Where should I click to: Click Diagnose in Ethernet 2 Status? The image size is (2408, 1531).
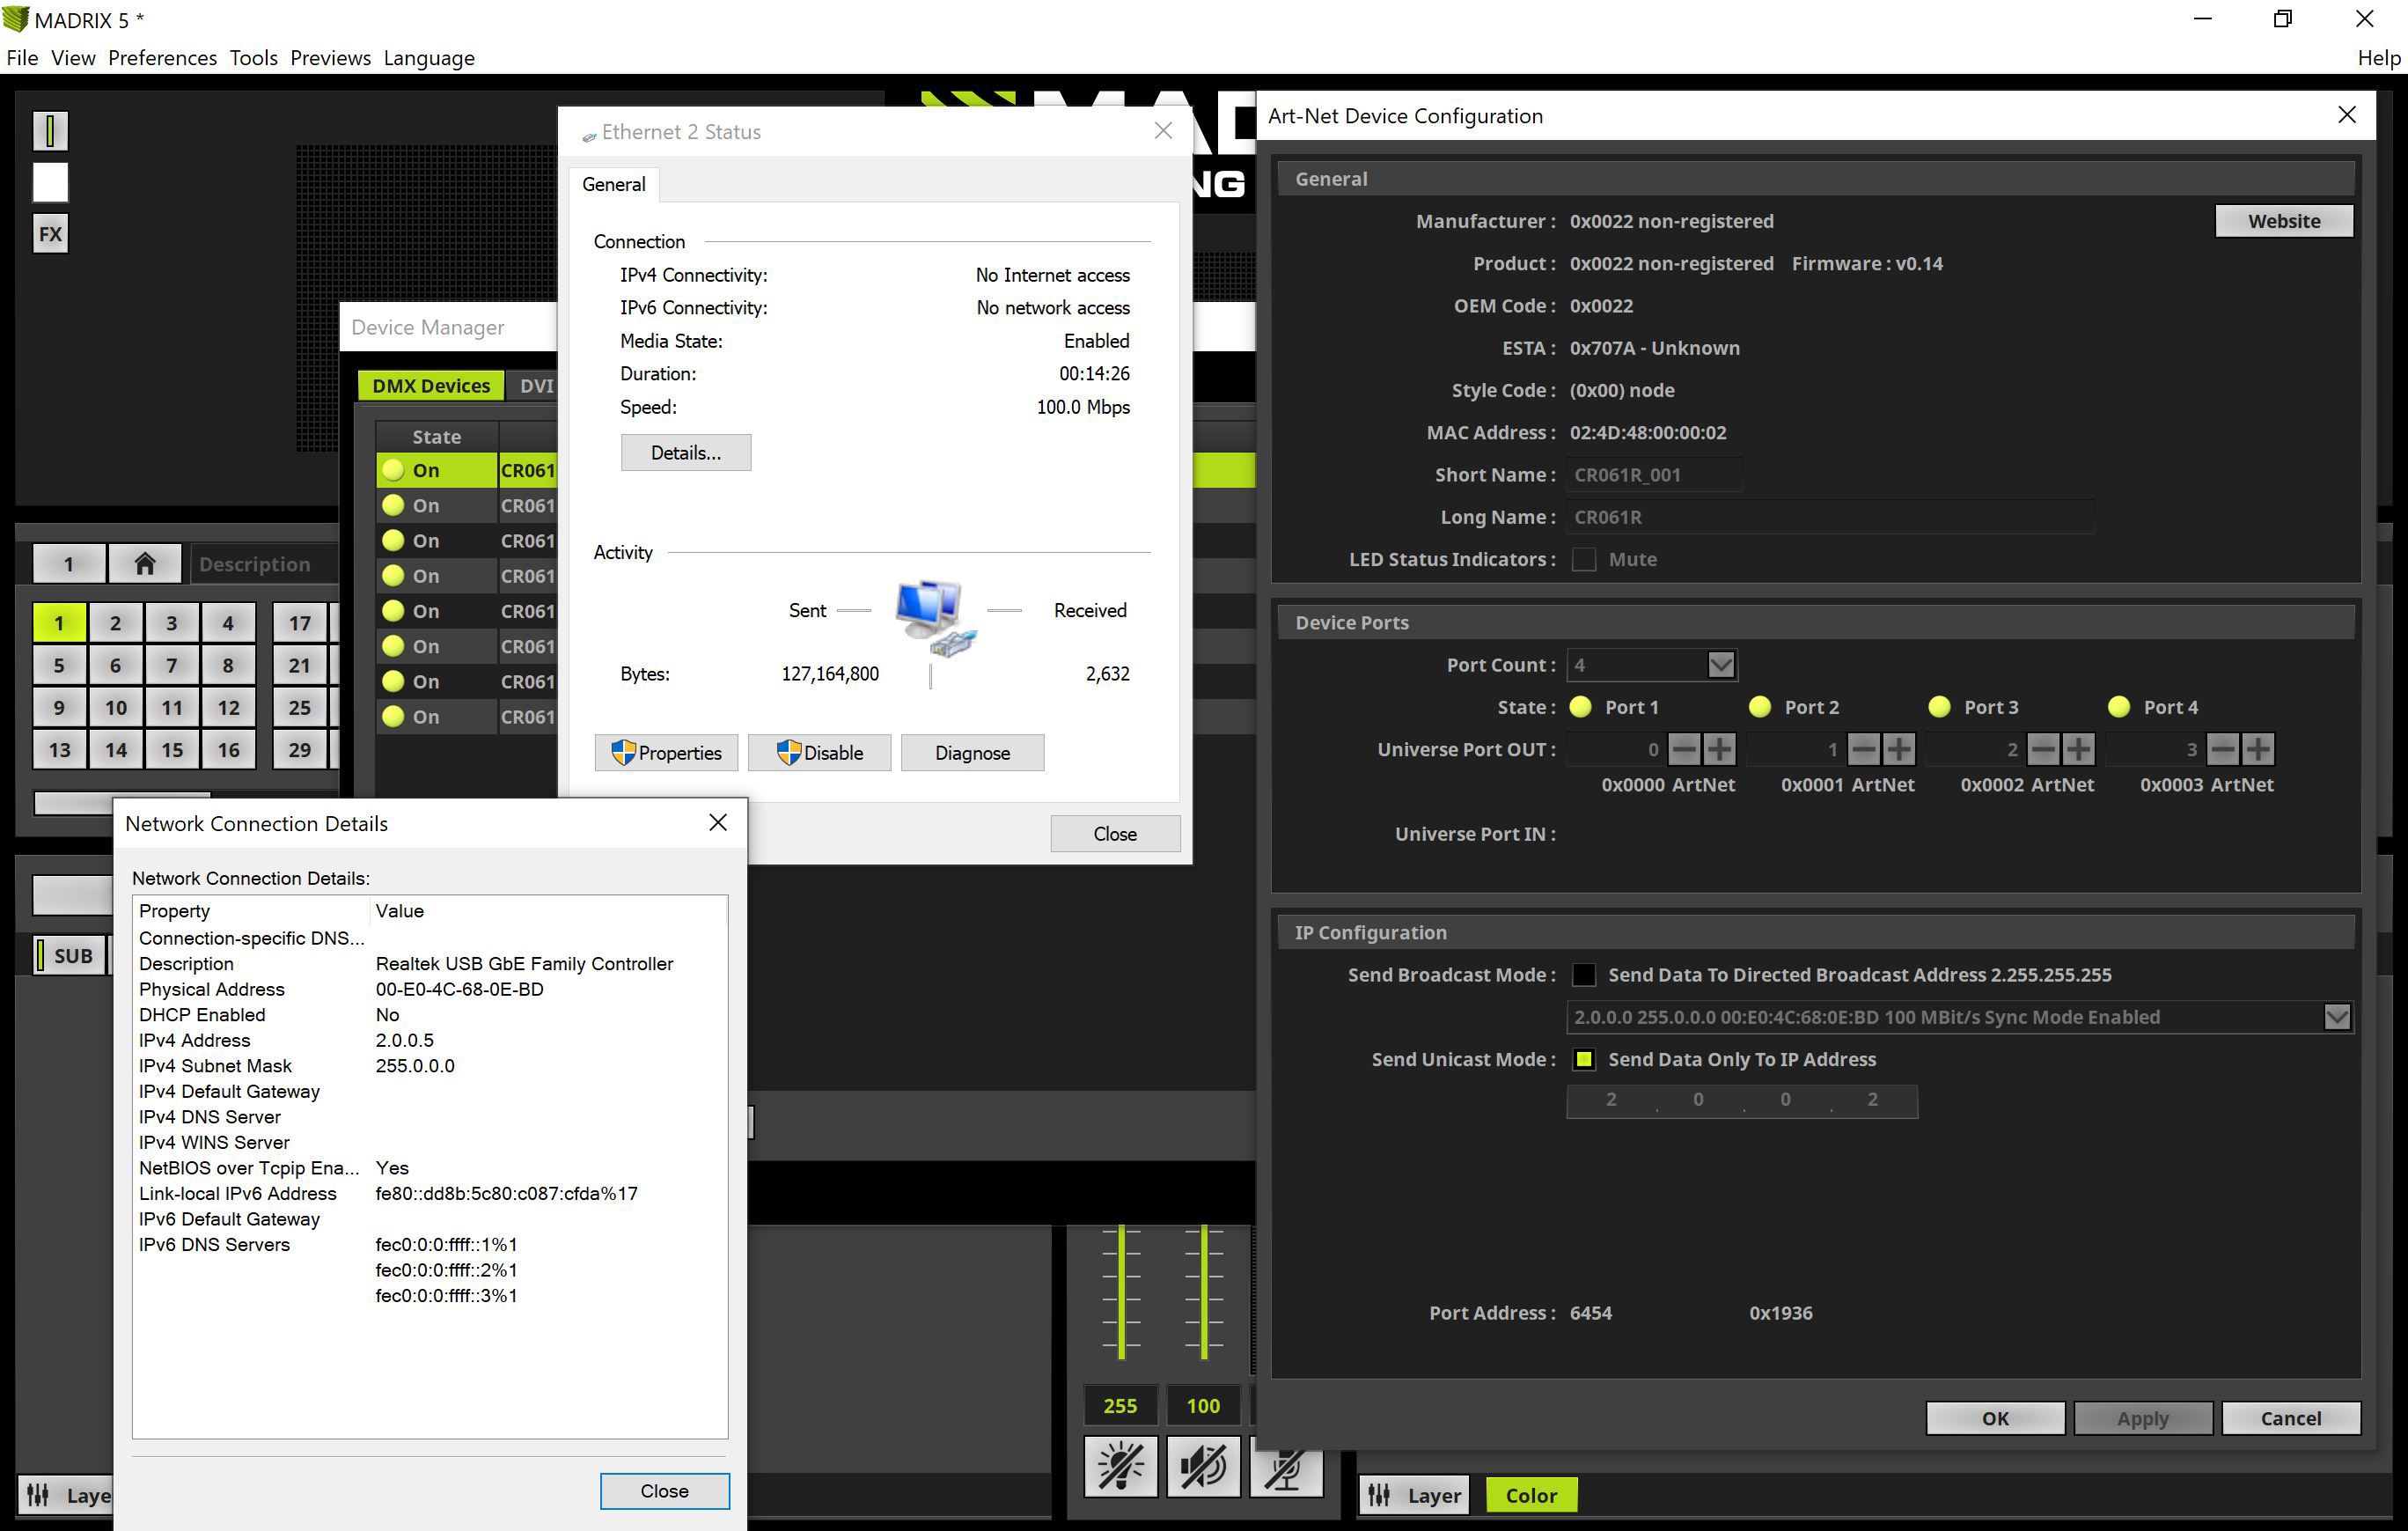(x=972, y=753)
